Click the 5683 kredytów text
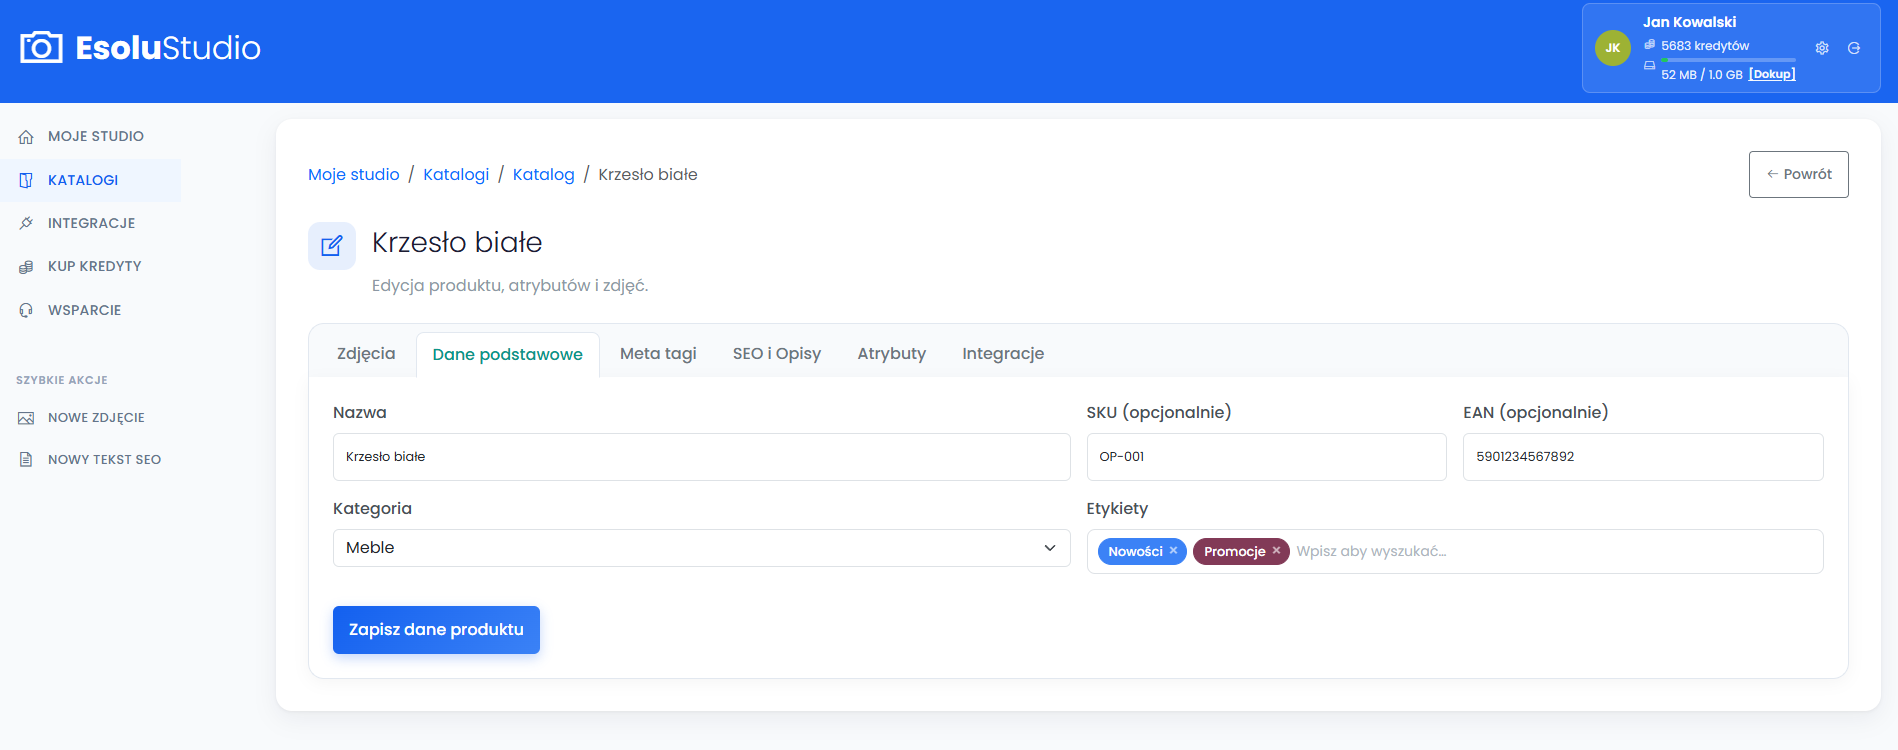This screenshot has height=750, width=1898. coord(1705,46)
